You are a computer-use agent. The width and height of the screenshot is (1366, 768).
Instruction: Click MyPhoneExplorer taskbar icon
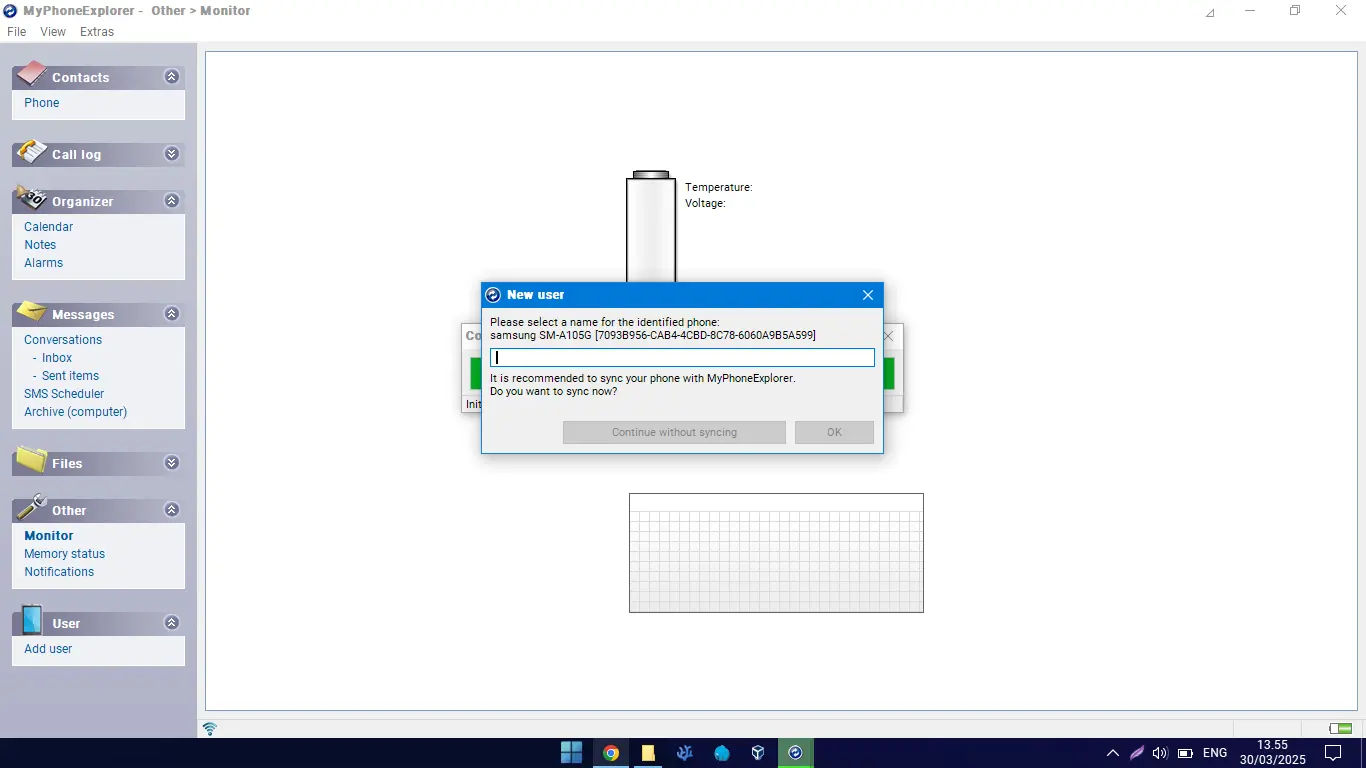pyautogui.click(x=795, y=753)
